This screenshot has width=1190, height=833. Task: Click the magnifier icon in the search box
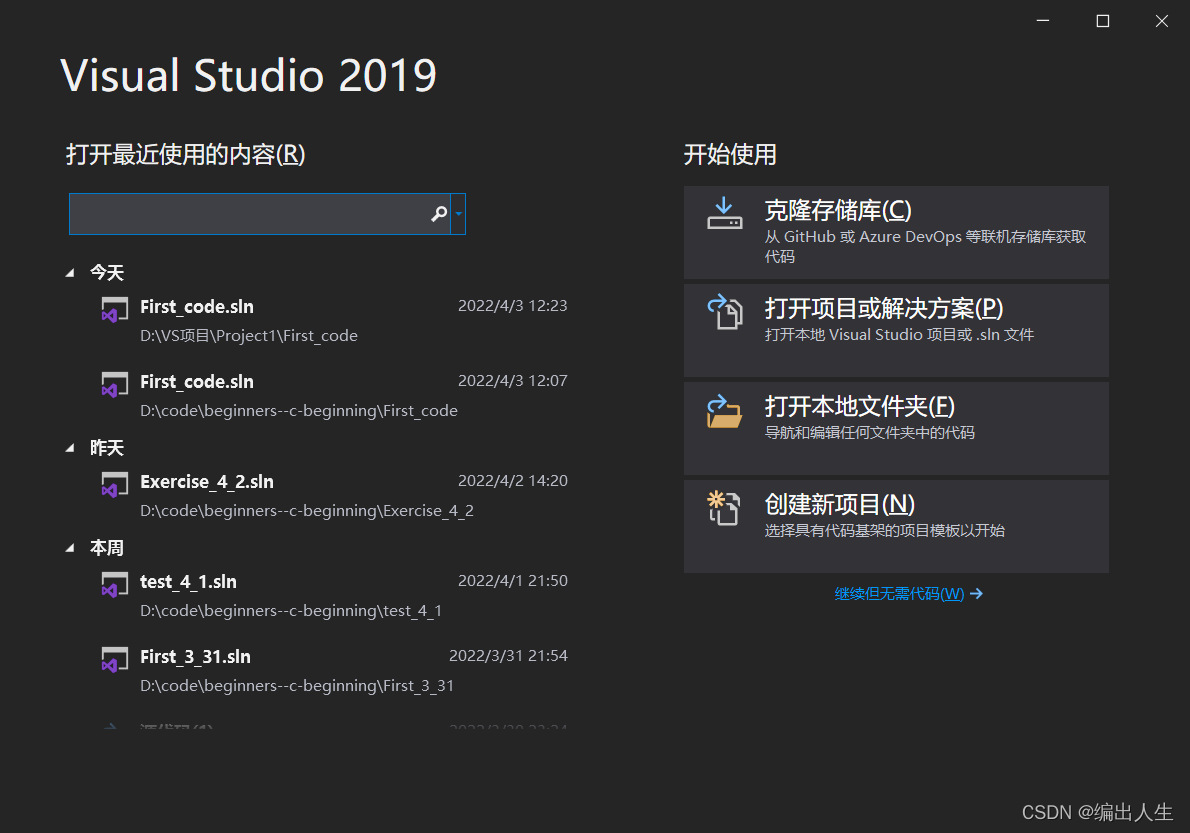pyautogui.click(x=439, y=214)
